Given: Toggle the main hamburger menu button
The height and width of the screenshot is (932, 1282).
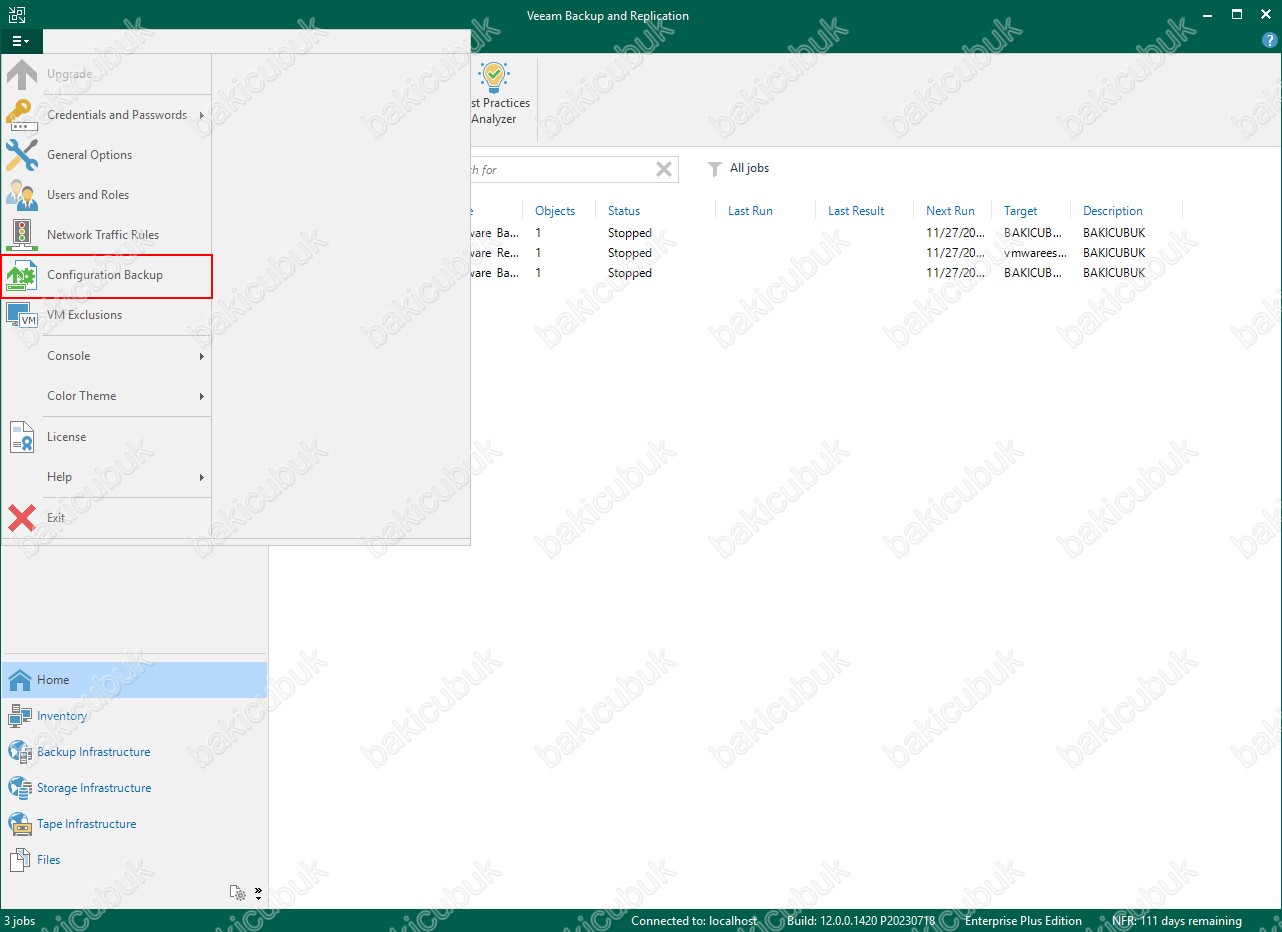Looking at the screenshot, I should click(21, 41).
